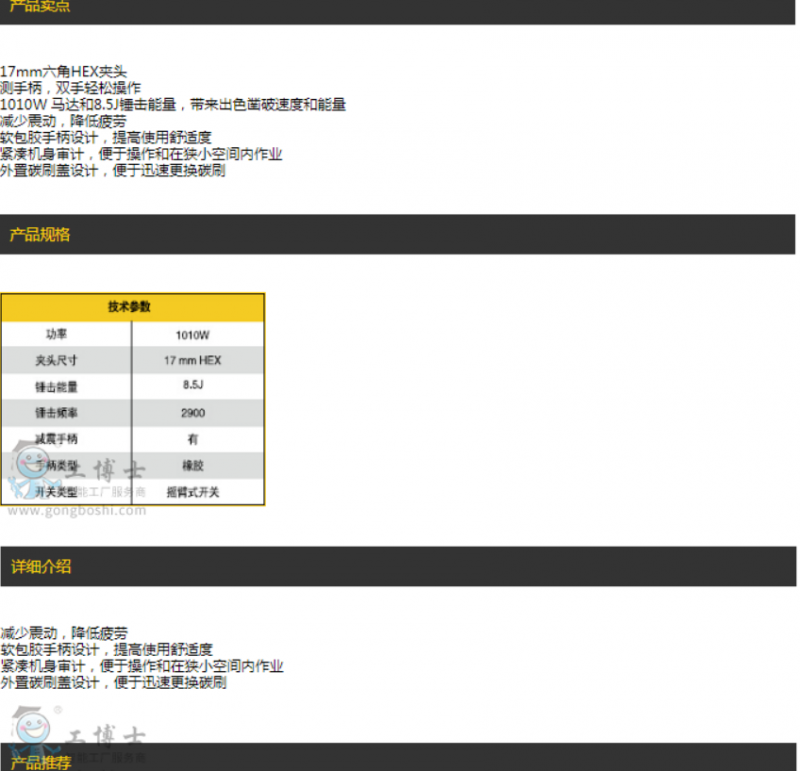Click the www.gongboshi.com watermark link
800x771 pixels.
[x=77, y=511]
